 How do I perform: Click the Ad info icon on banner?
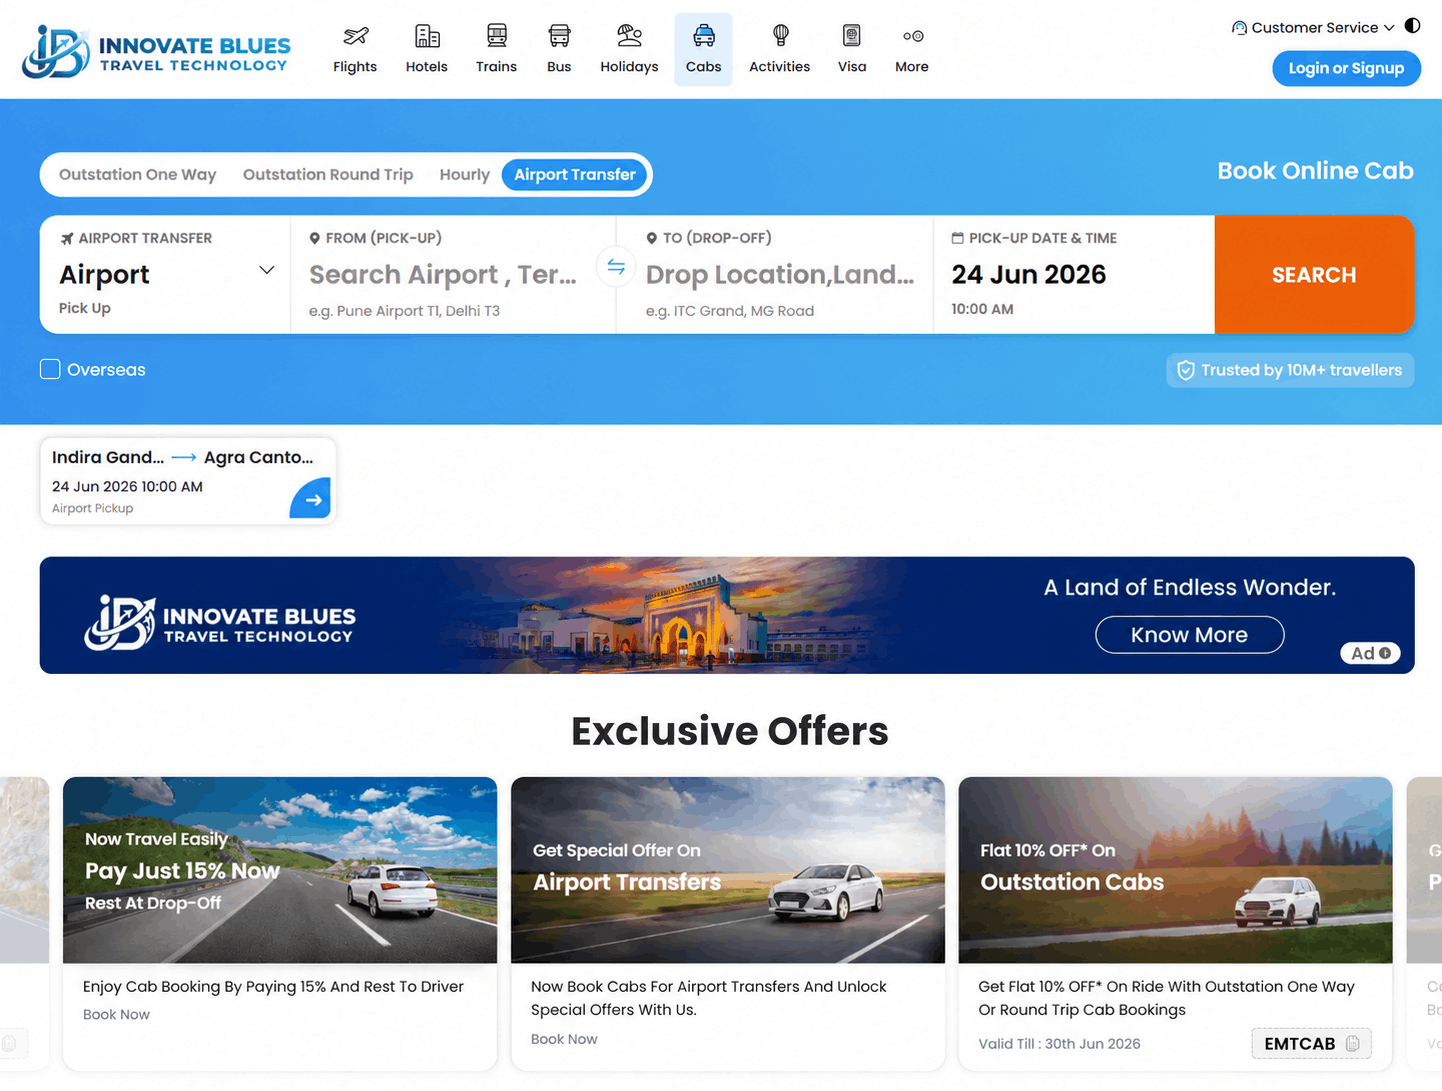(x=1385, y=653)
